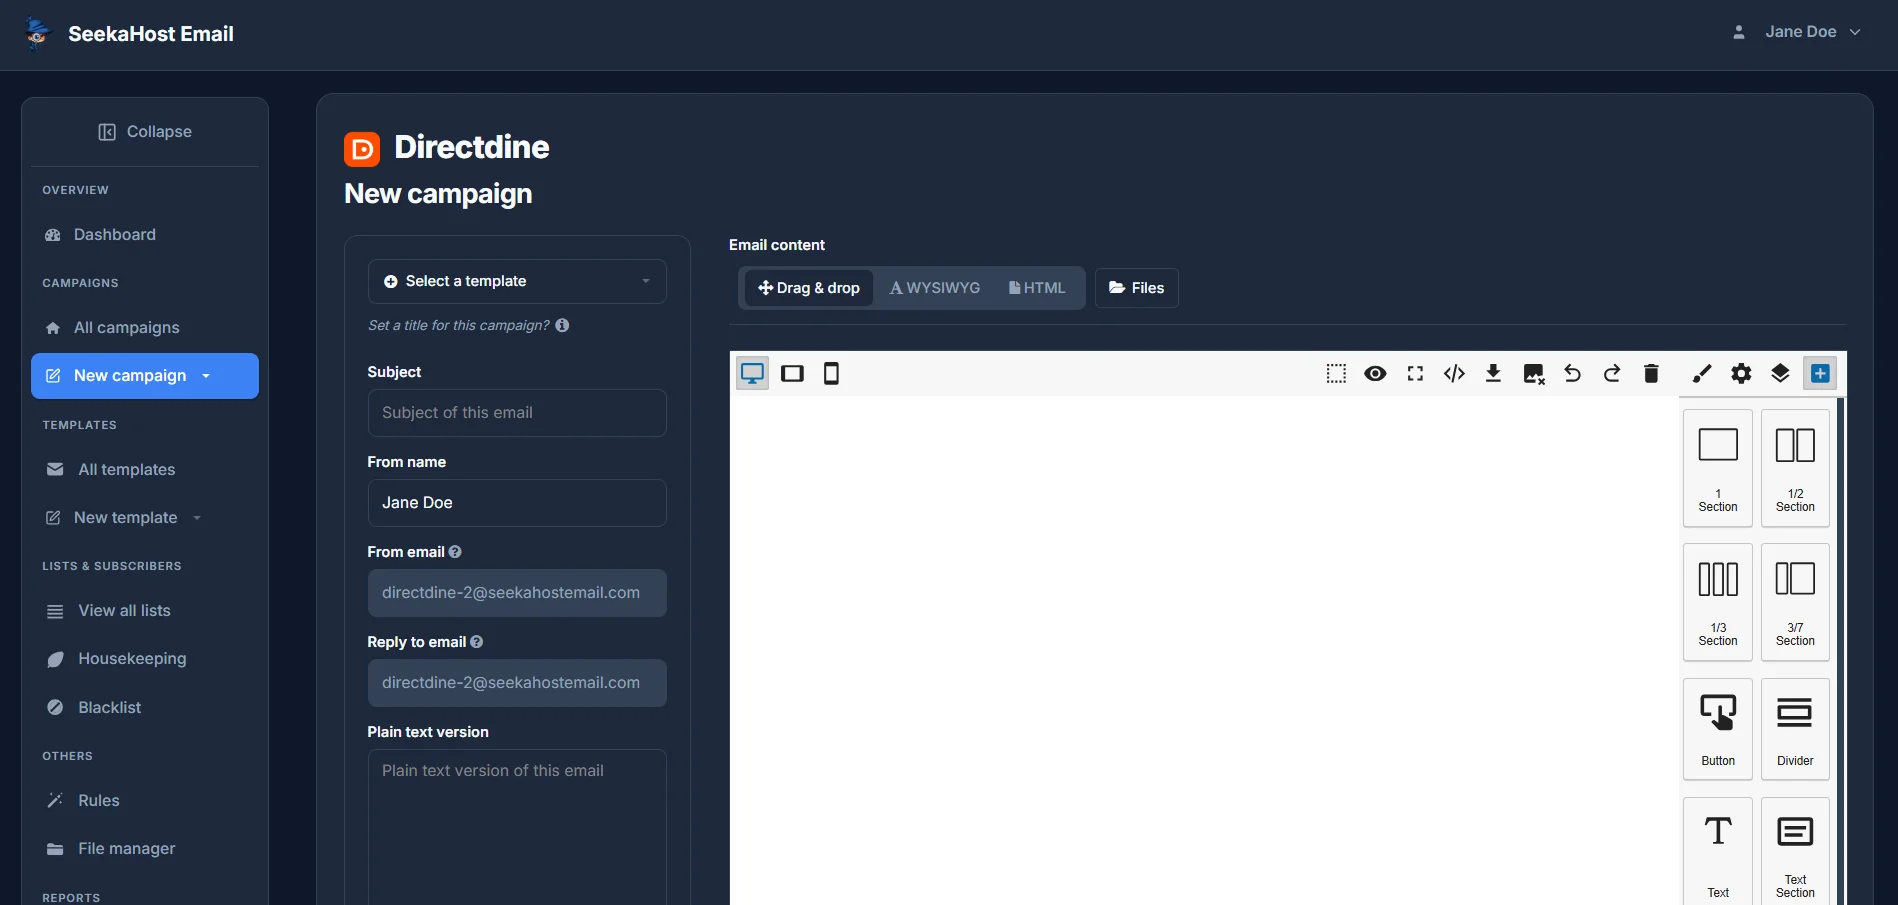Toggle component outlines (dashed square) icon

pos(1336,374)
